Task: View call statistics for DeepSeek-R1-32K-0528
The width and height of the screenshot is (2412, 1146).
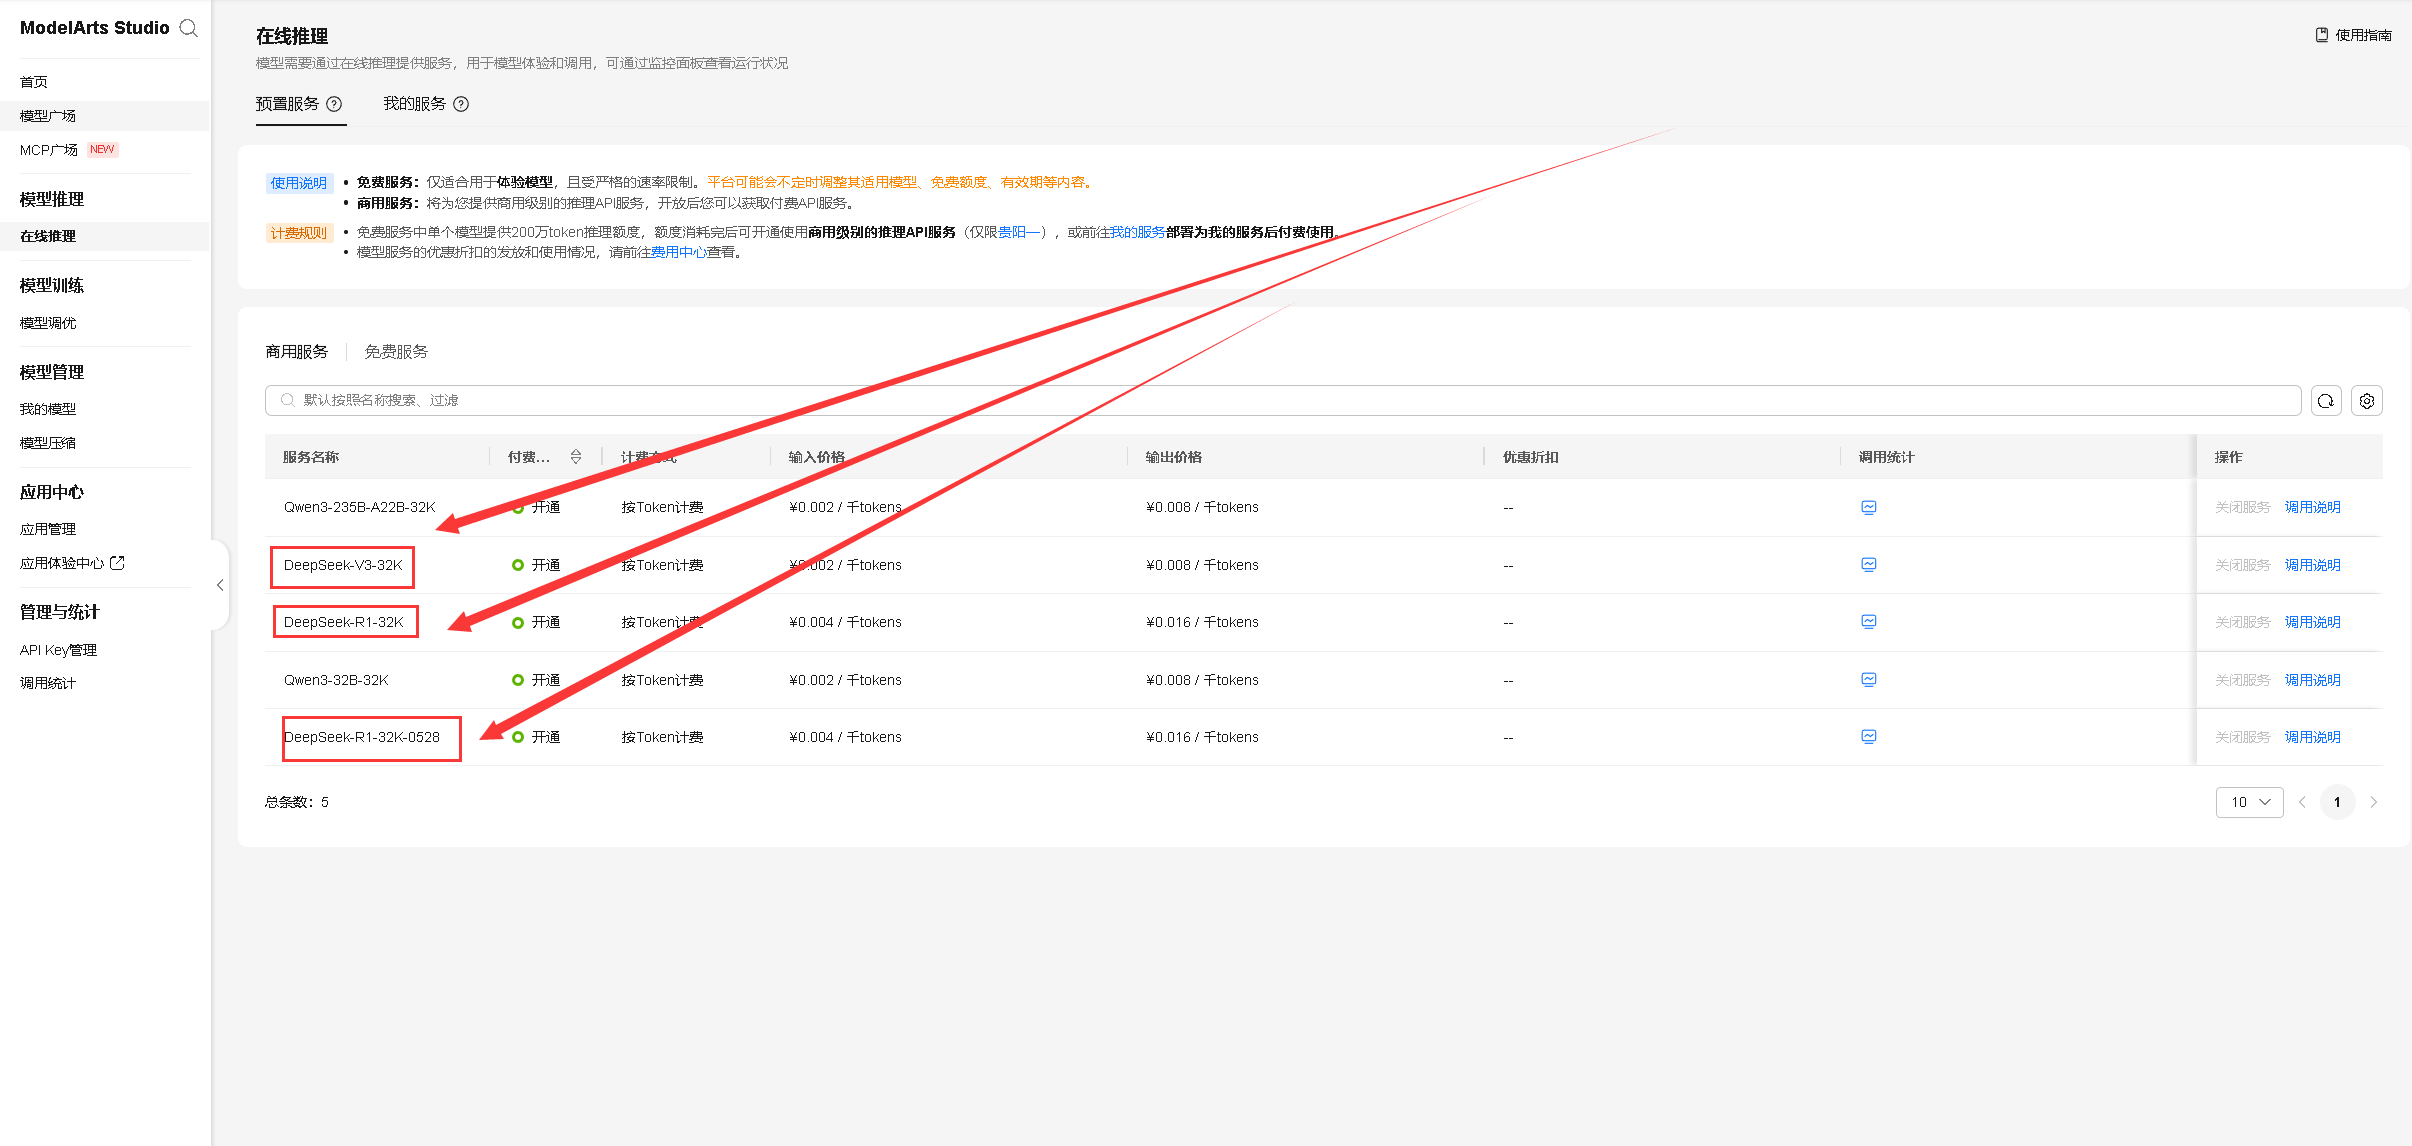Action: coord(1869,737)
